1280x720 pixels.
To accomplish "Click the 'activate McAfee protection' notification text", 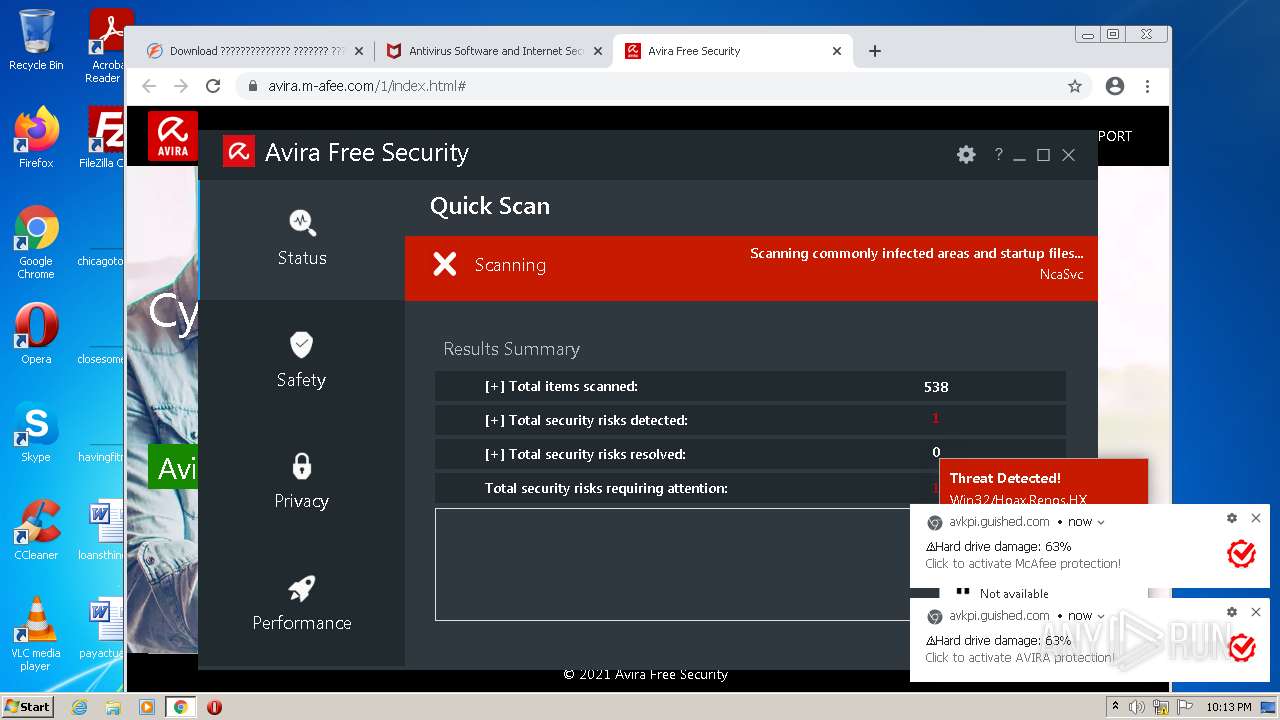I will 1023,563.
